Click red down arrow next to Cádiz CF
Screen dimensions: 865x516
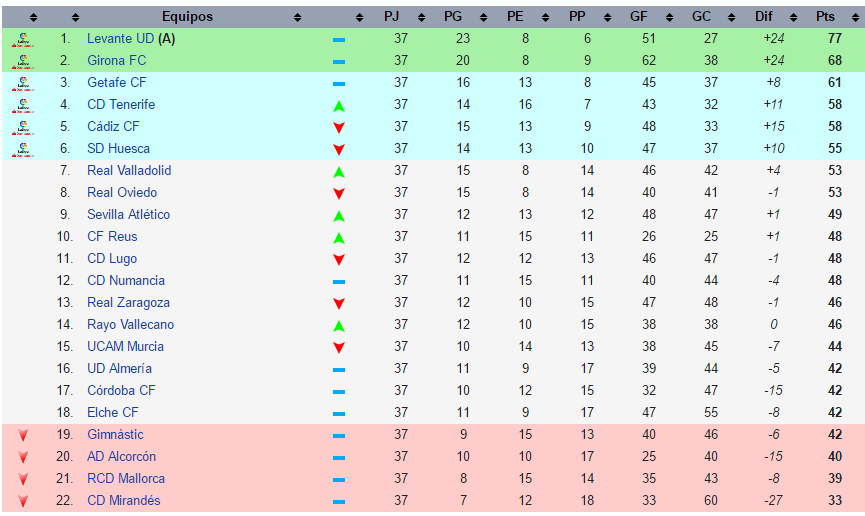pyautogui.click(x=339, y=127)
